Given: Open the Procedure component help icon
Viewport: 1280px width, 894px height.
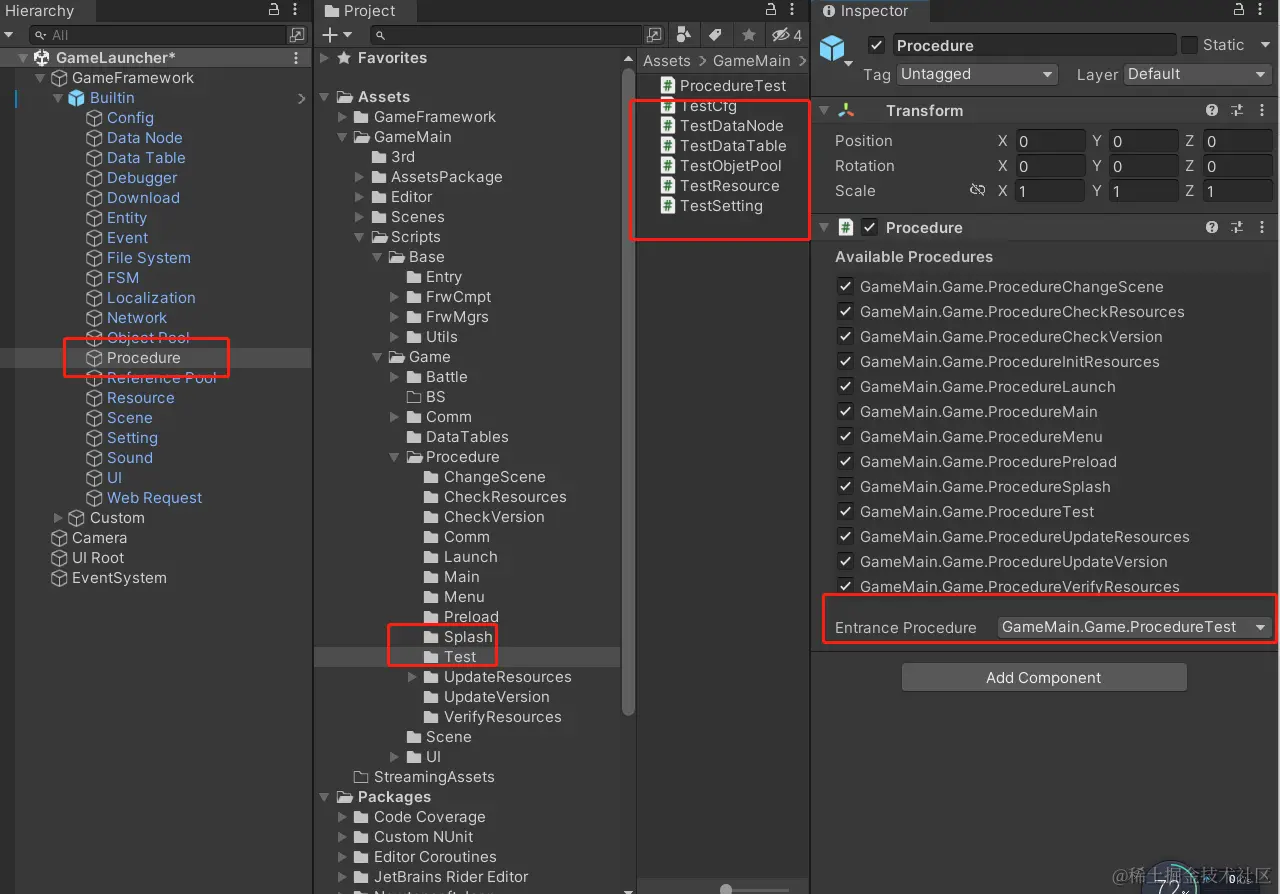Looking at the screenshot, I should pos(1212,228).
